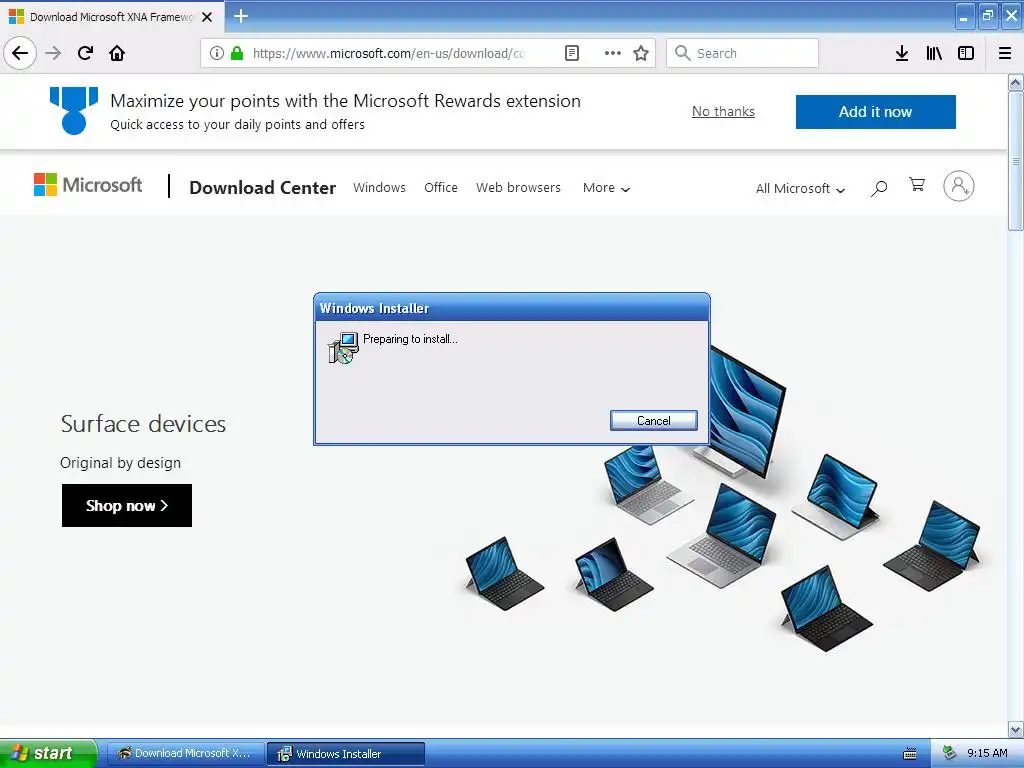This screenshot has height=768, width=1024.
Task: Reload the current page
Action: pos(85,53)
